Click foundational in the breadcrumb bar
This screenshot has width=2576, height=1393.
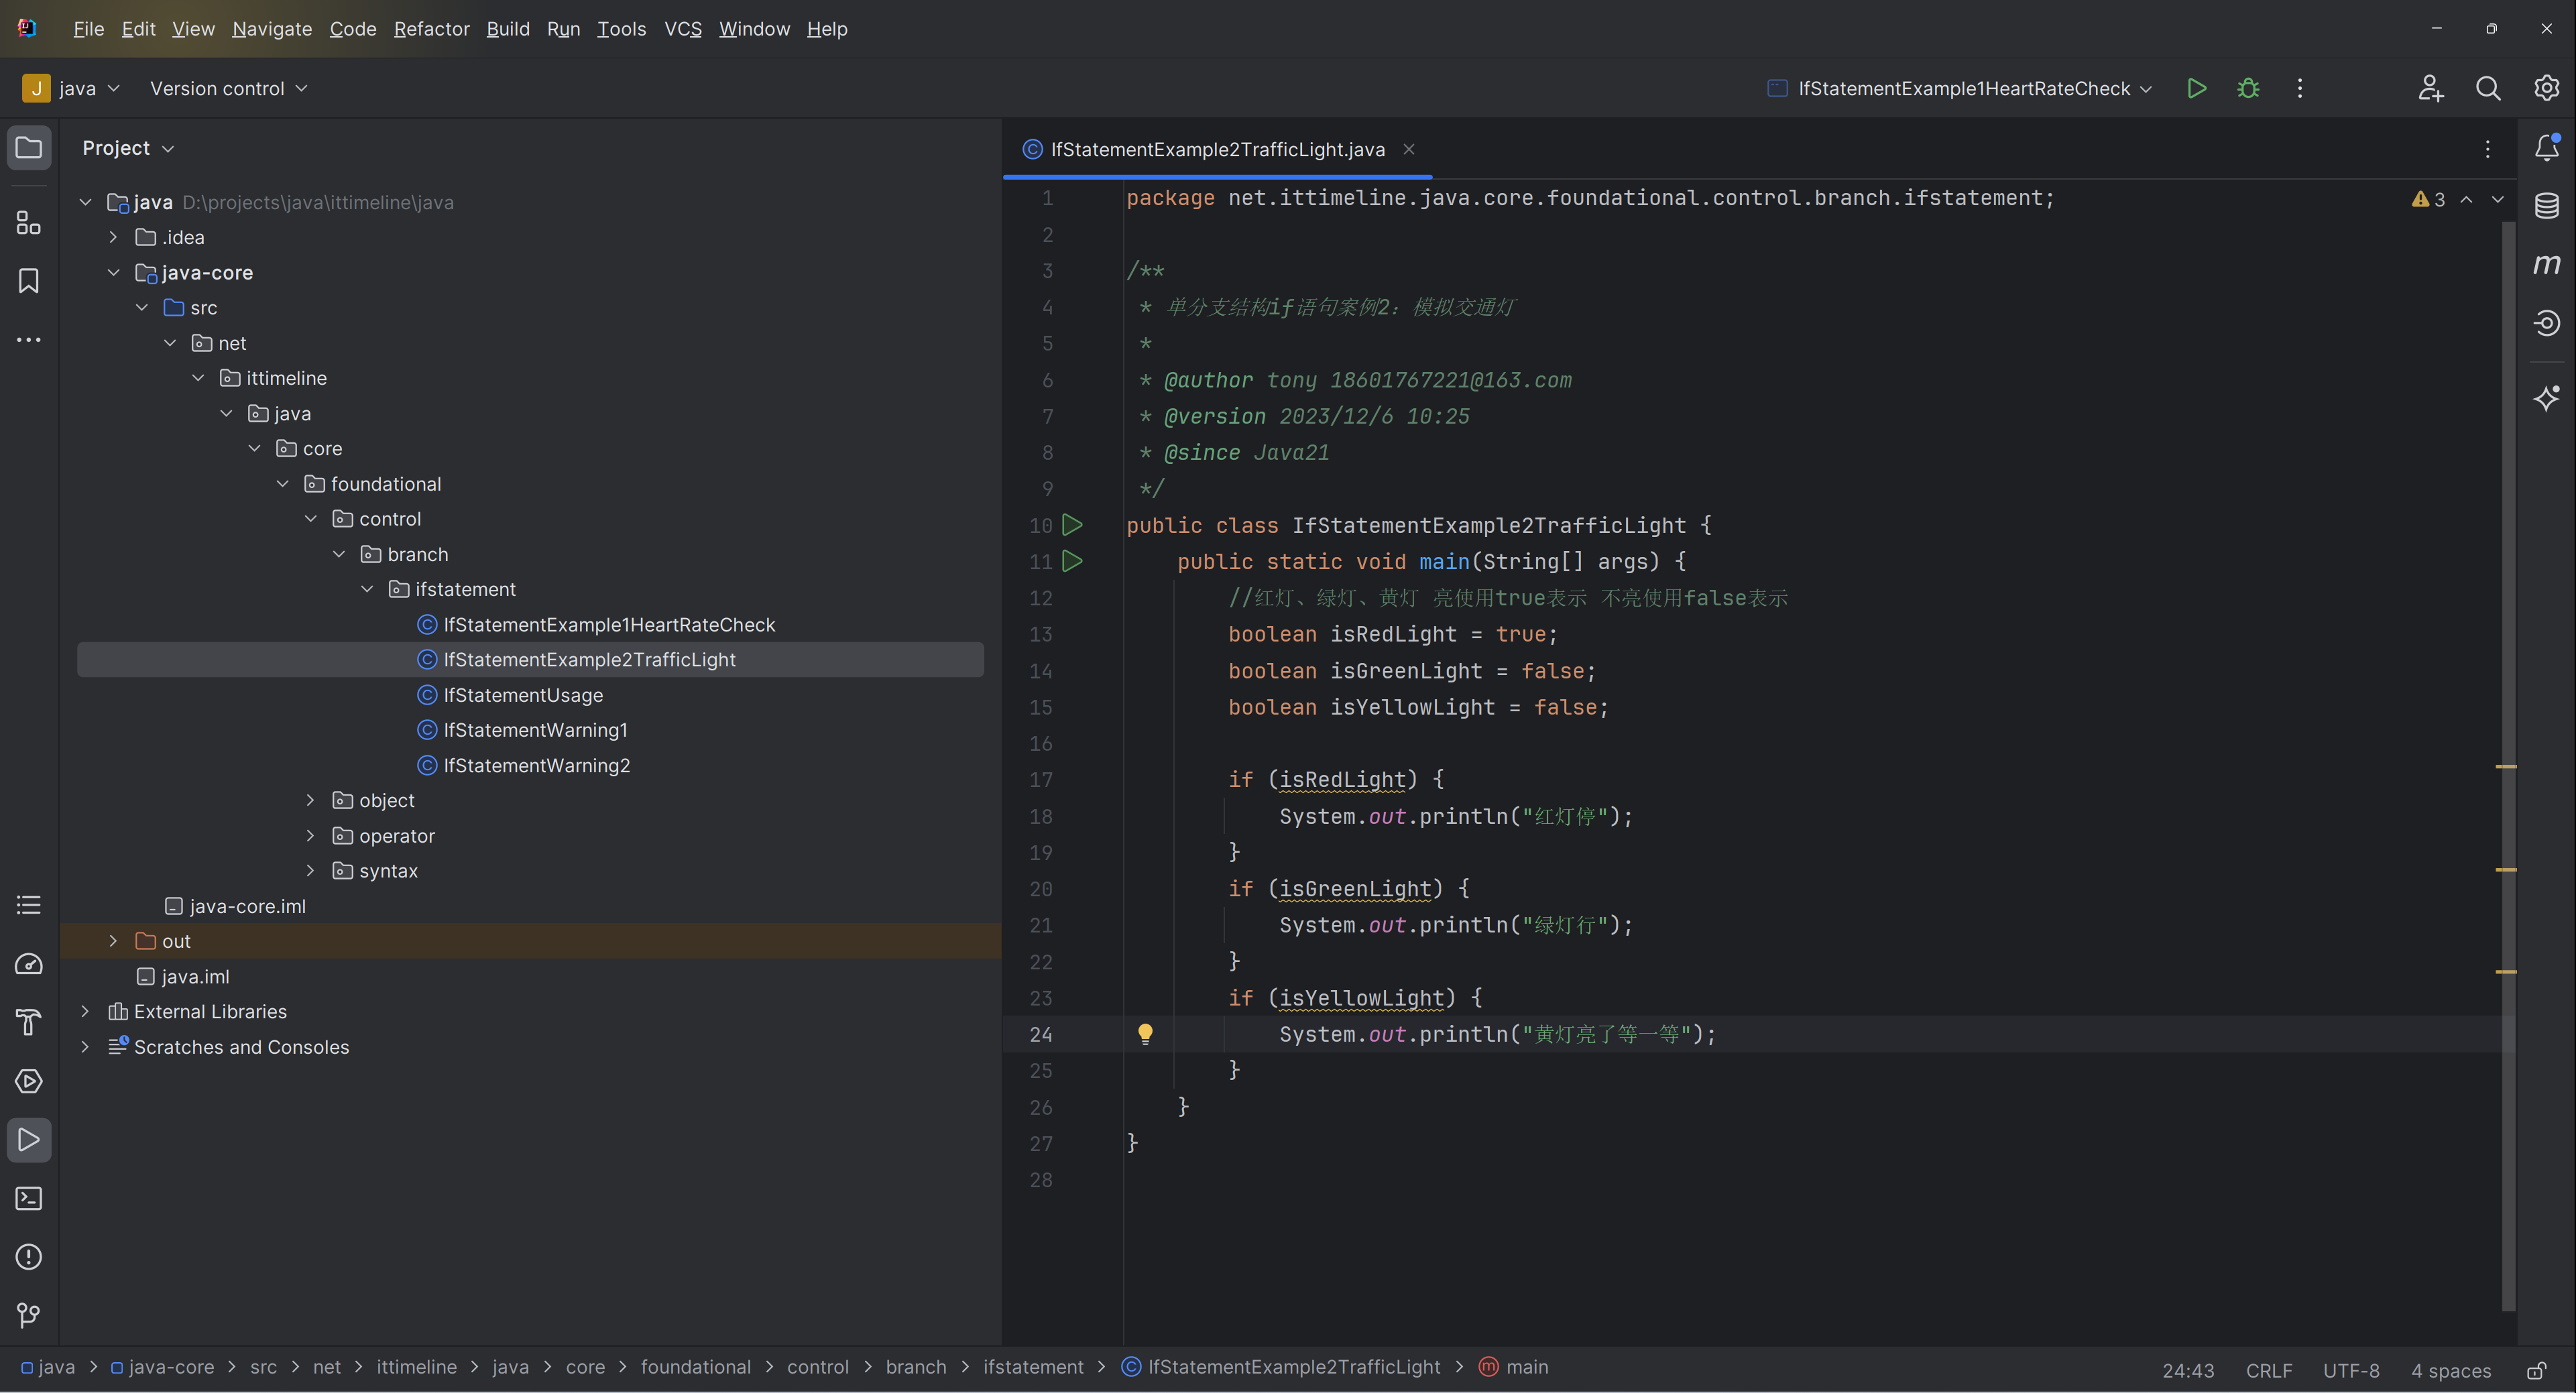(x=695, y=1367)
